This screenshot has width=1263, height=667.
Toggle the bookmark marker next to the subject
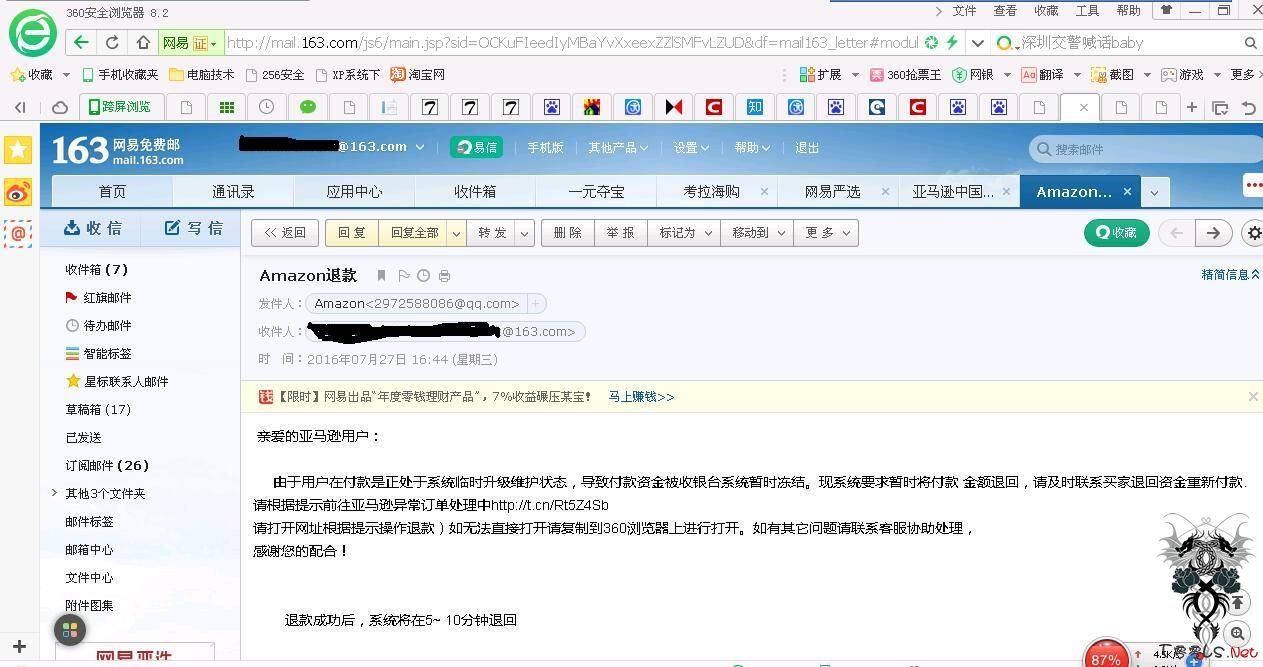point(381,275)
